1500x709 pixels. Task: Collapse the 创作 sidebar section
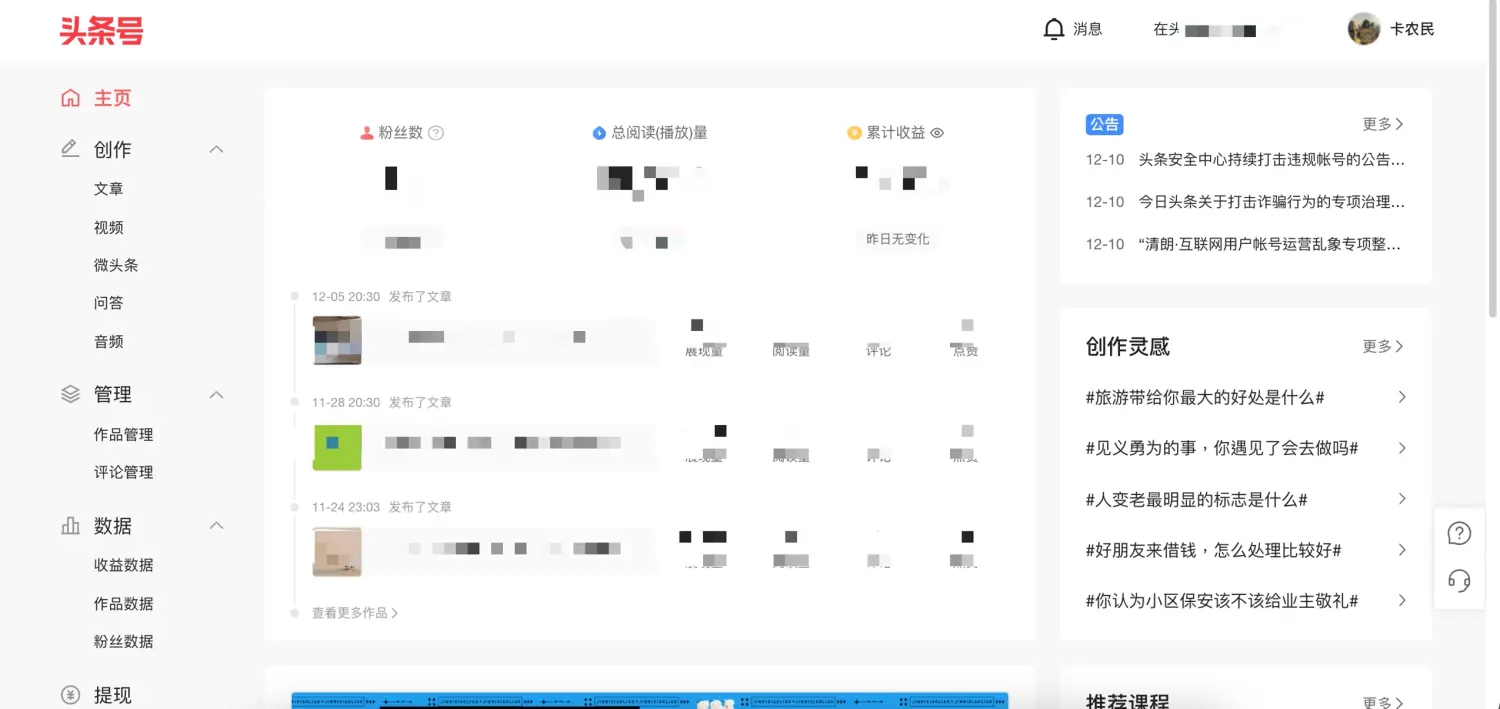click(x=216, y=149)
